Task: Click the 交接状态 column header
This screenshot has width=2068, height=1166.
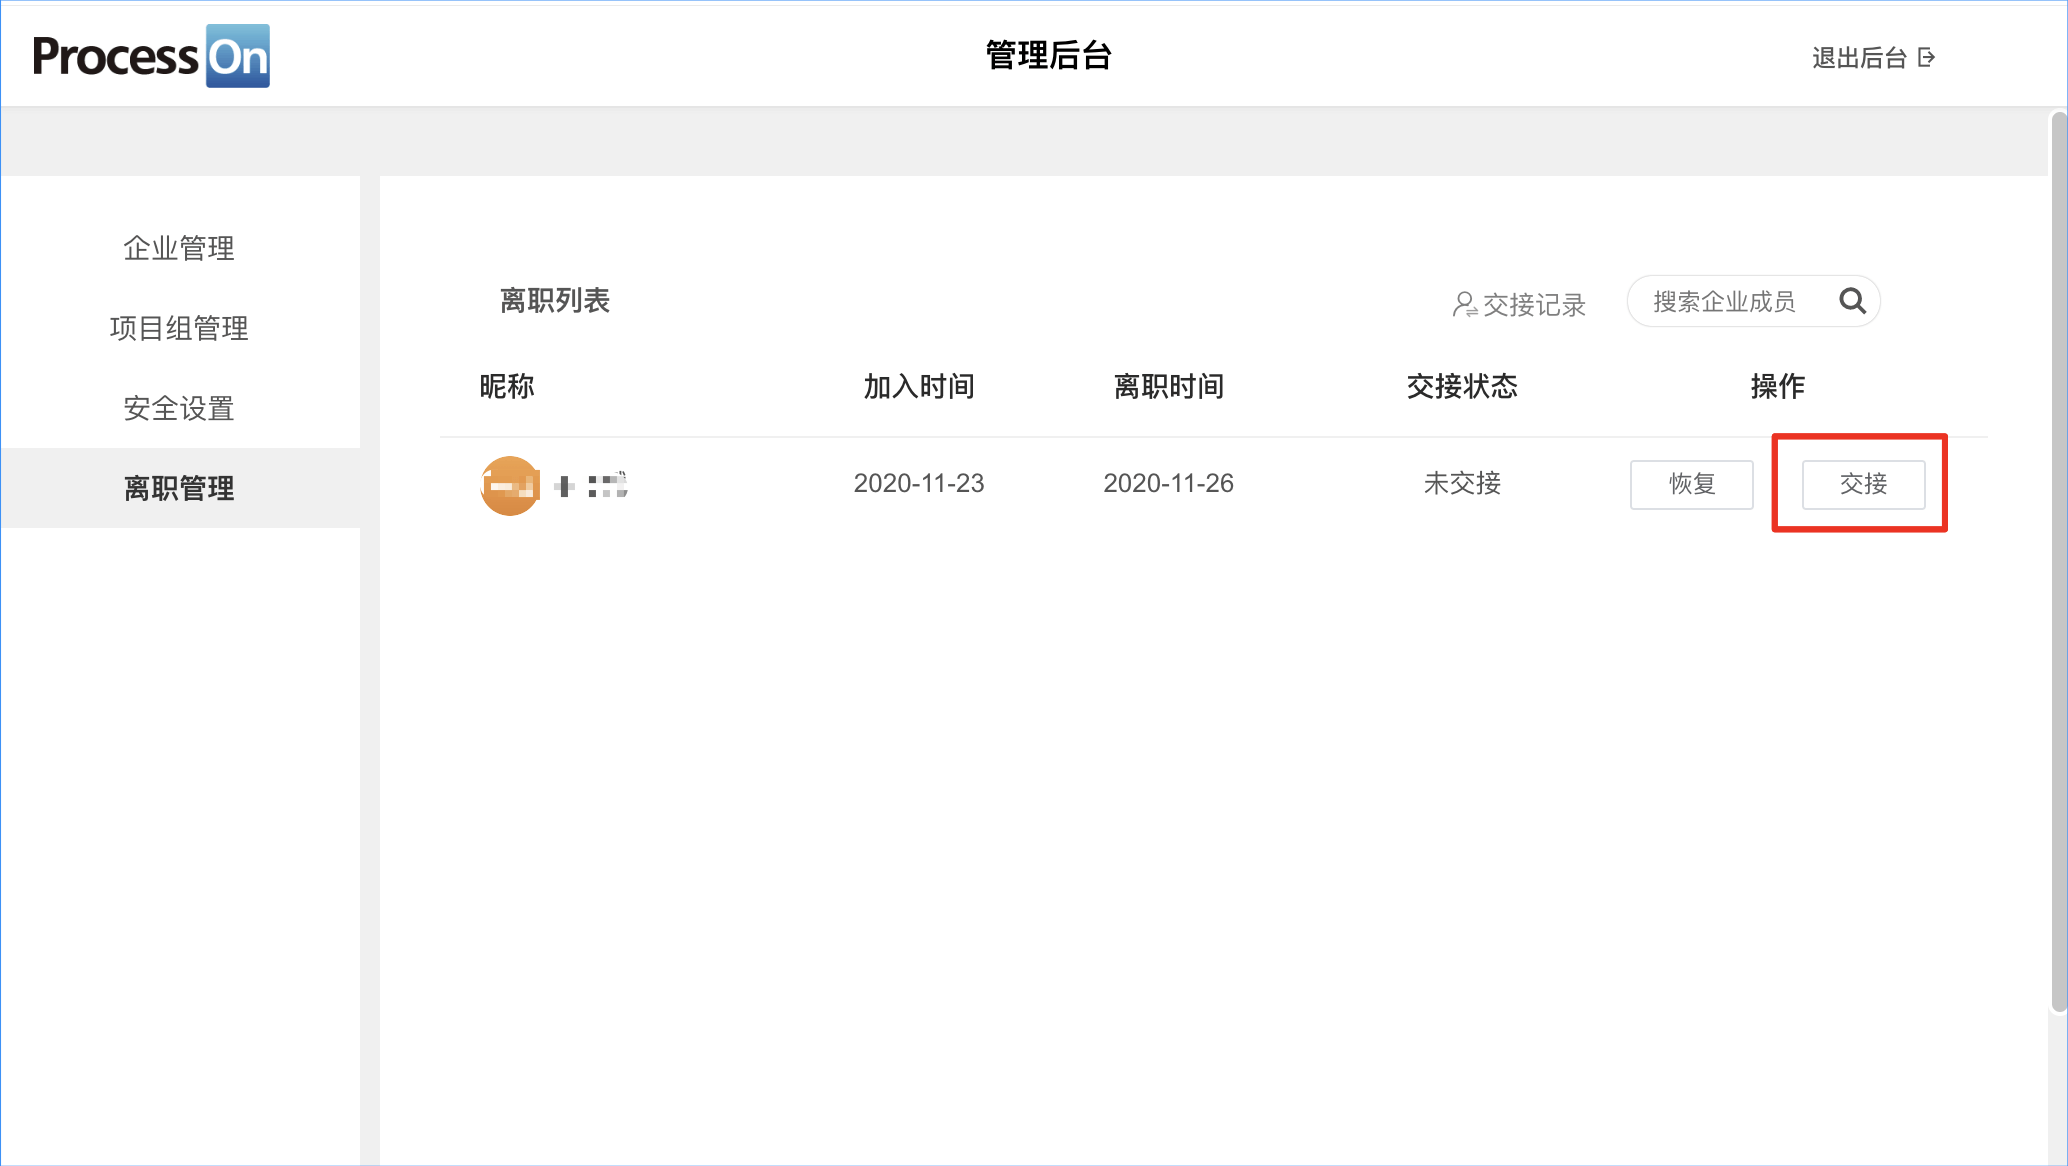Action: (x=1461, y=386)
